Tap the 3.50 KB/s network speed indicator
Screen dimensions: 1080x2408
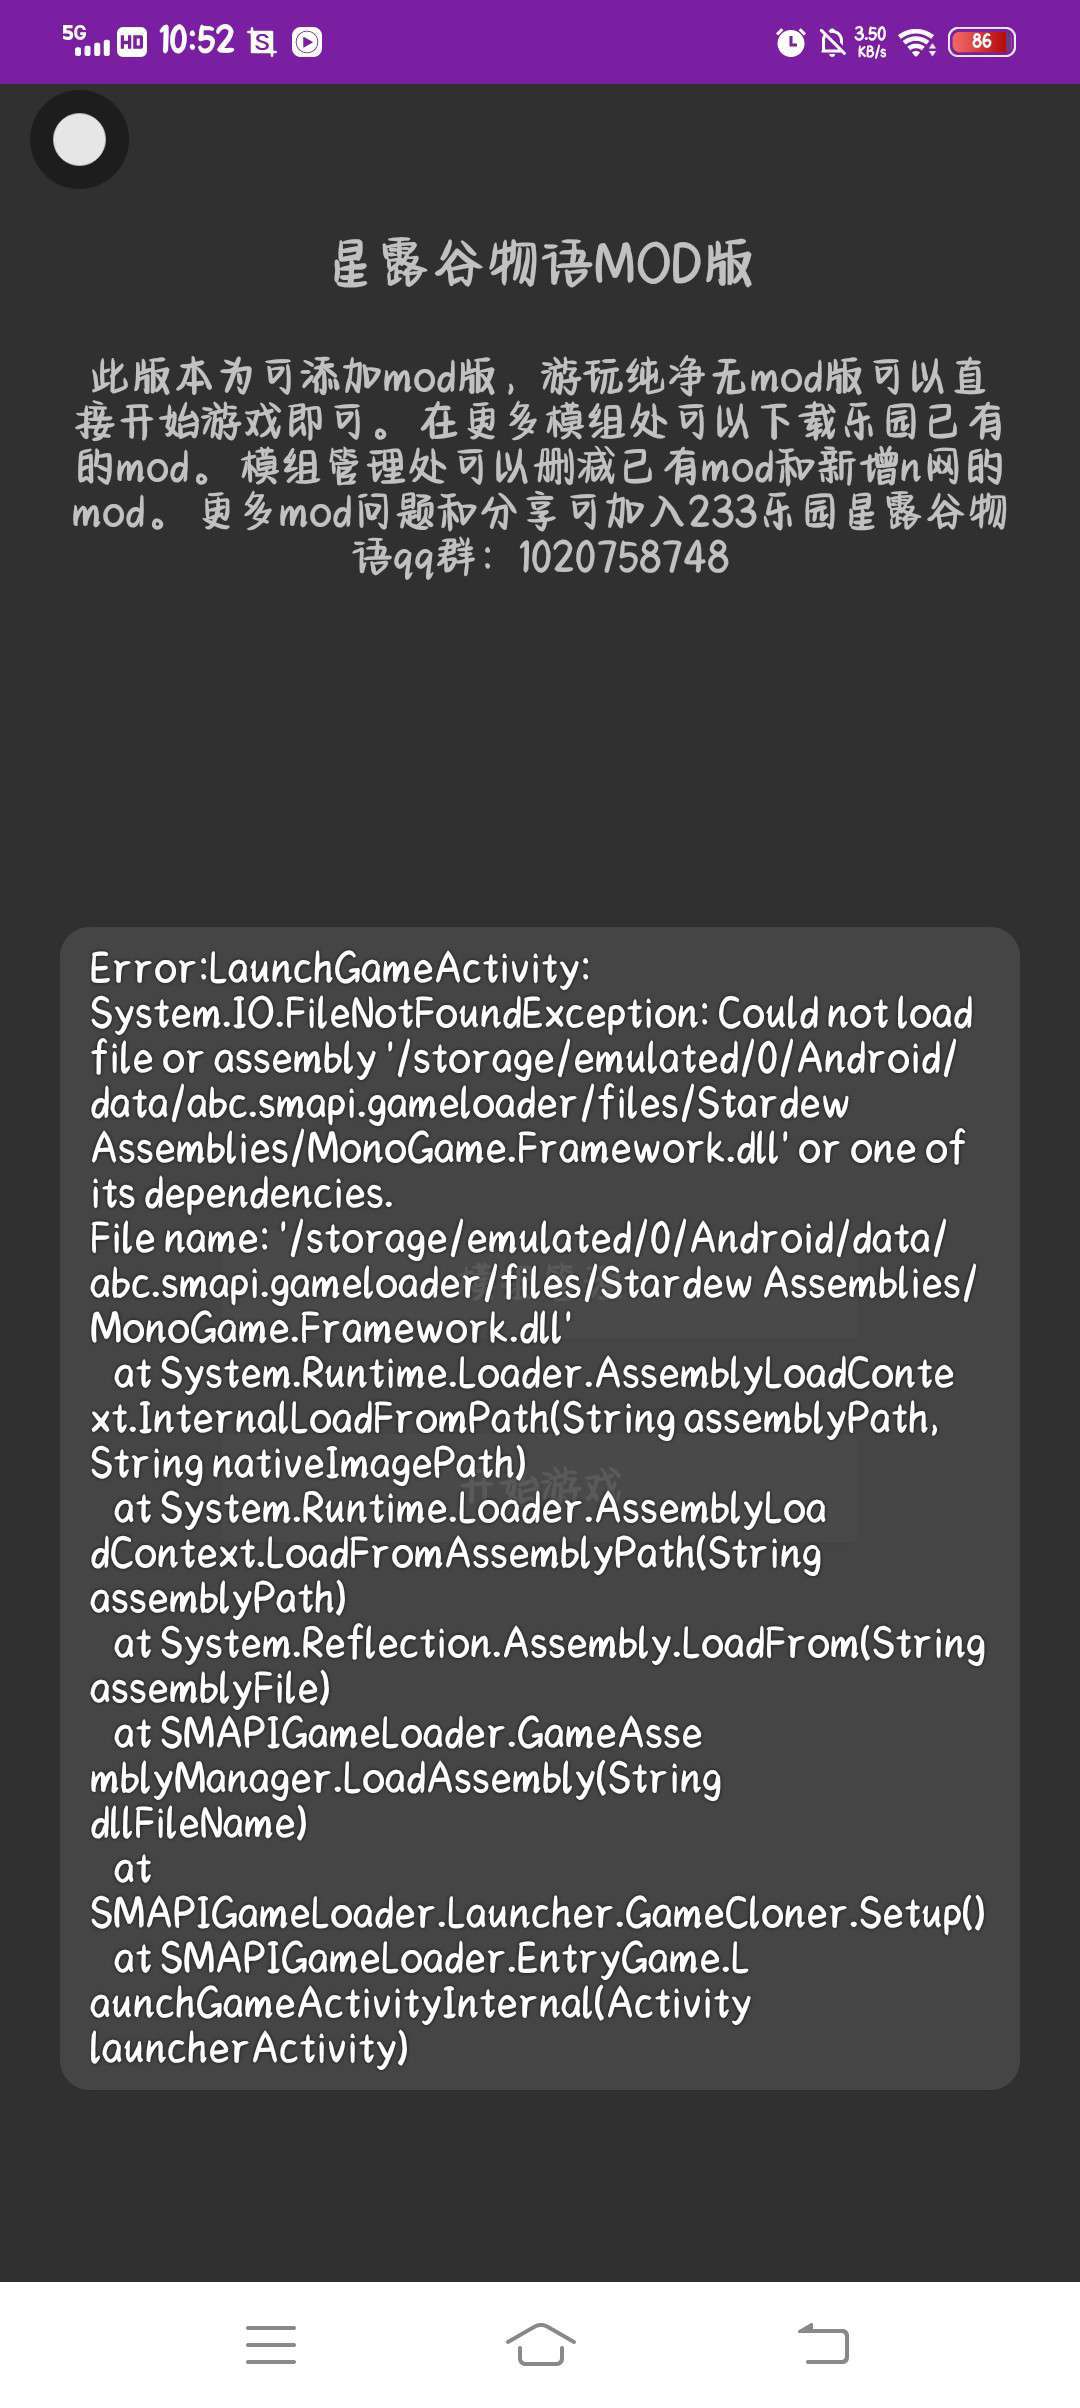[870, 42]
